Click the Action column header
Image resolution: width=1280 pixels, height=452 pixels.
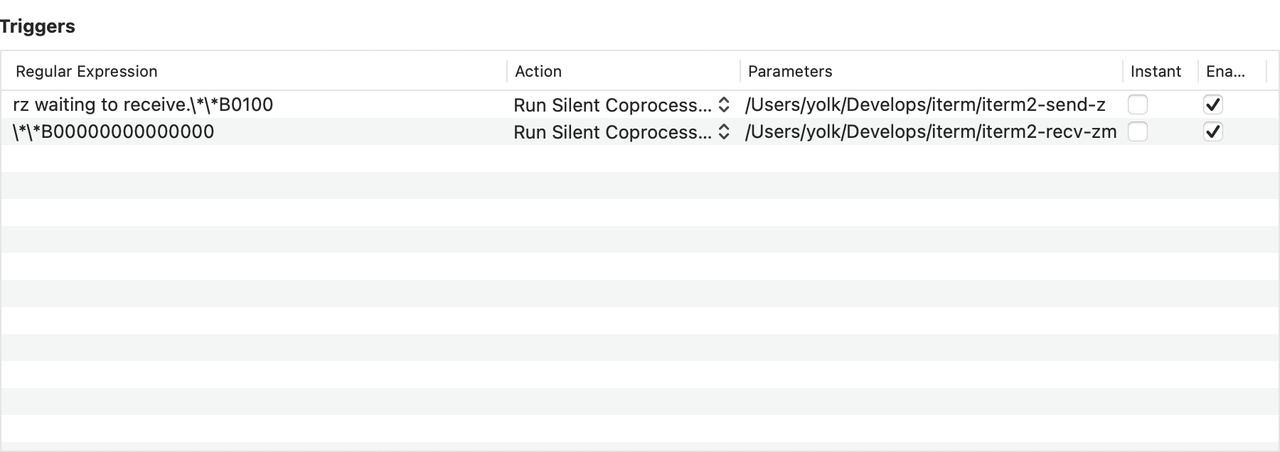click(538, 71)
